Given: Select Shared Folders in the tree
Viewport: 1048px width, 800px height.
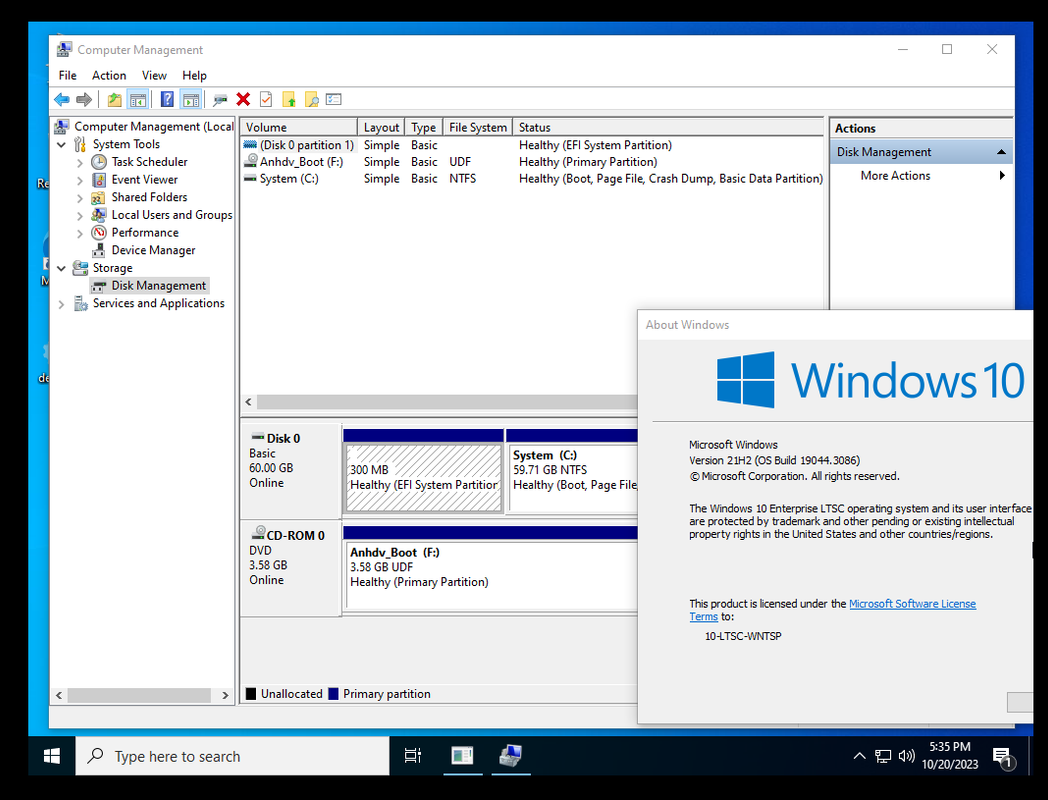Looking at the screenshot, I should (x=149, y=197).
